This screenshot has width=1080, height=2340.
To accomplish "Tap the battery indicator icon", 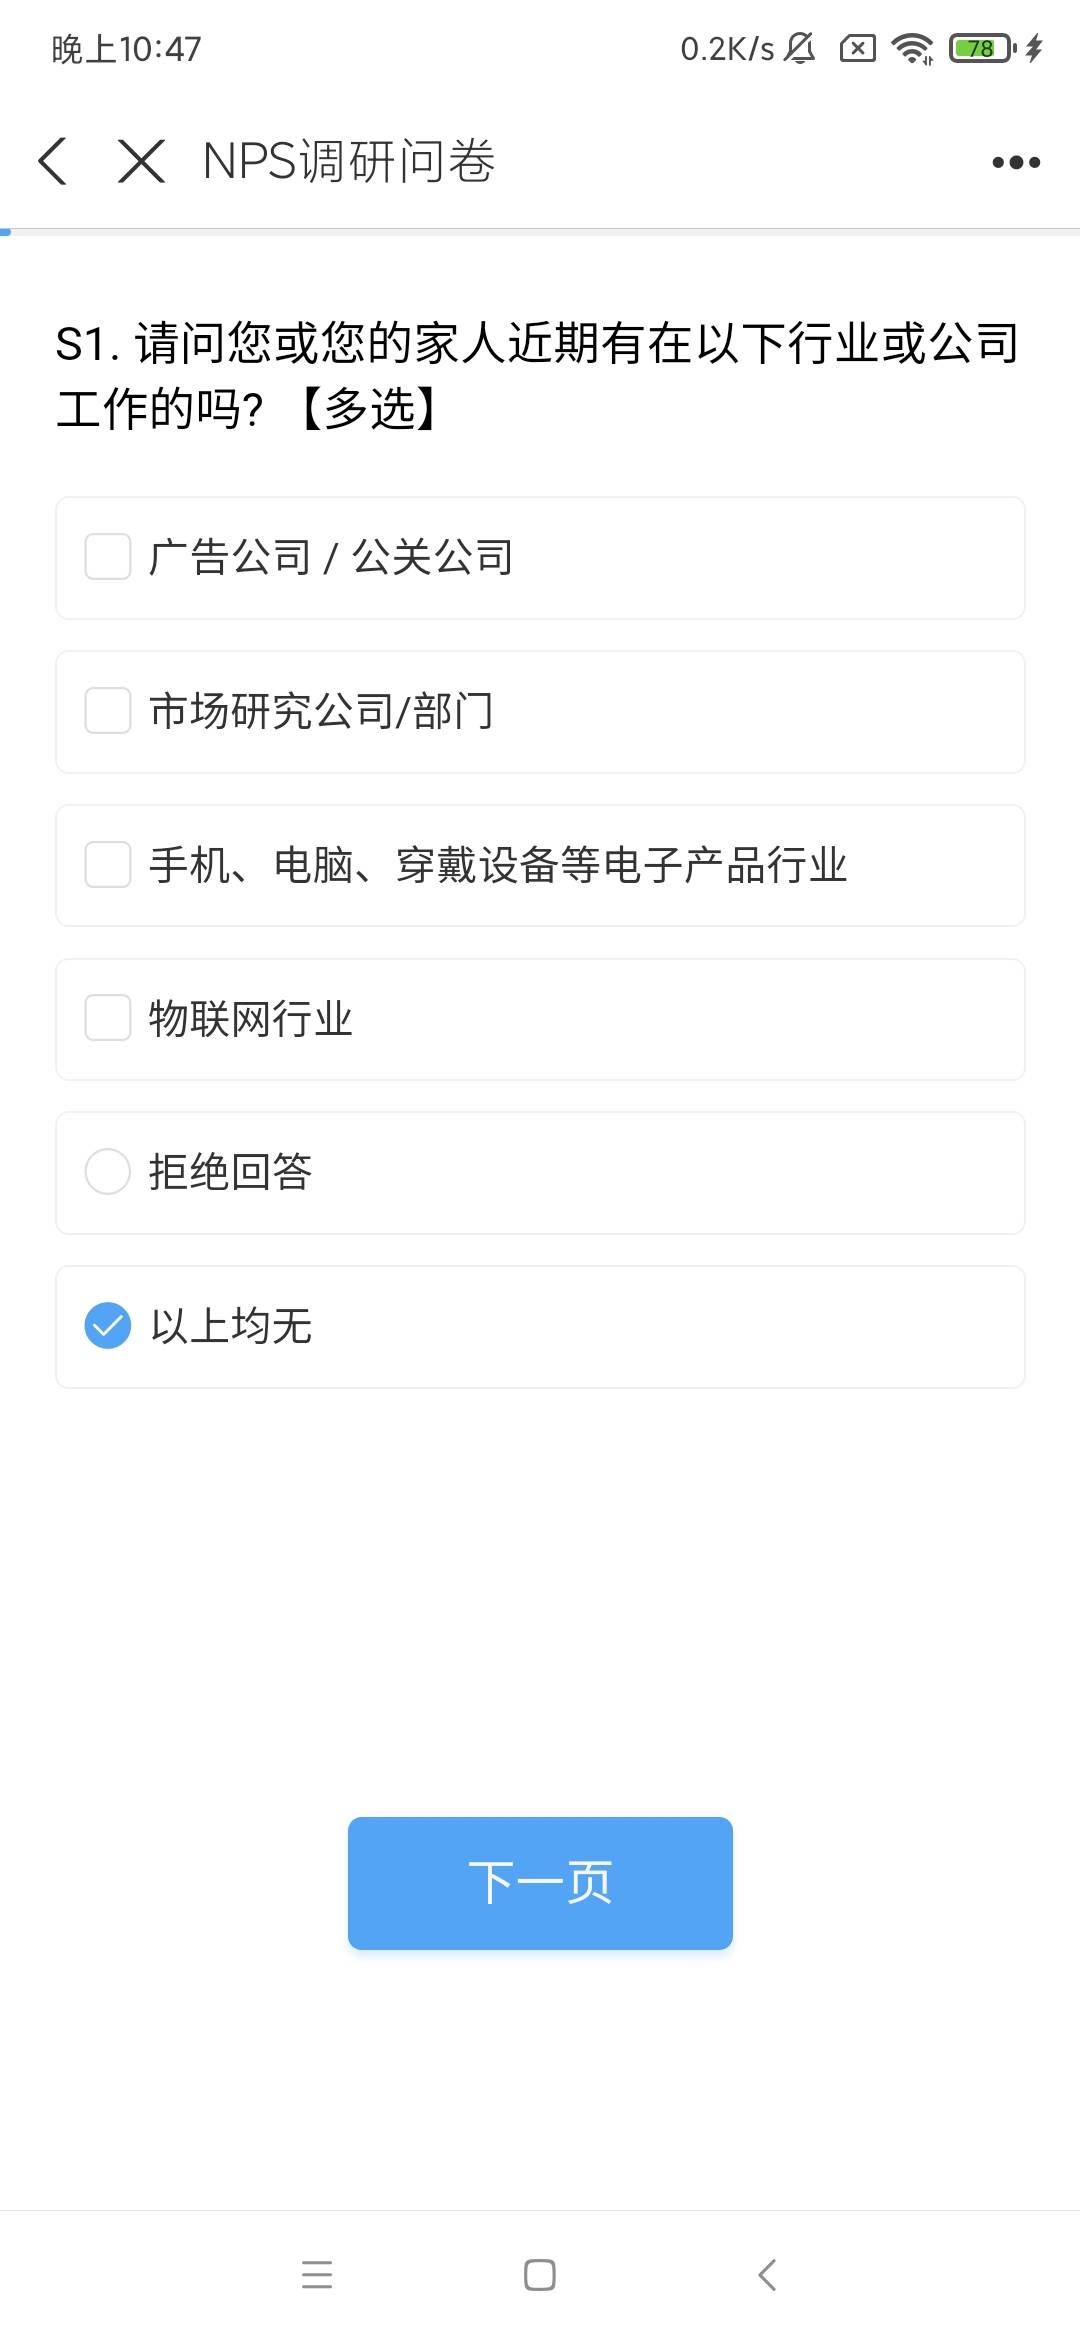I will pos(982,48).
